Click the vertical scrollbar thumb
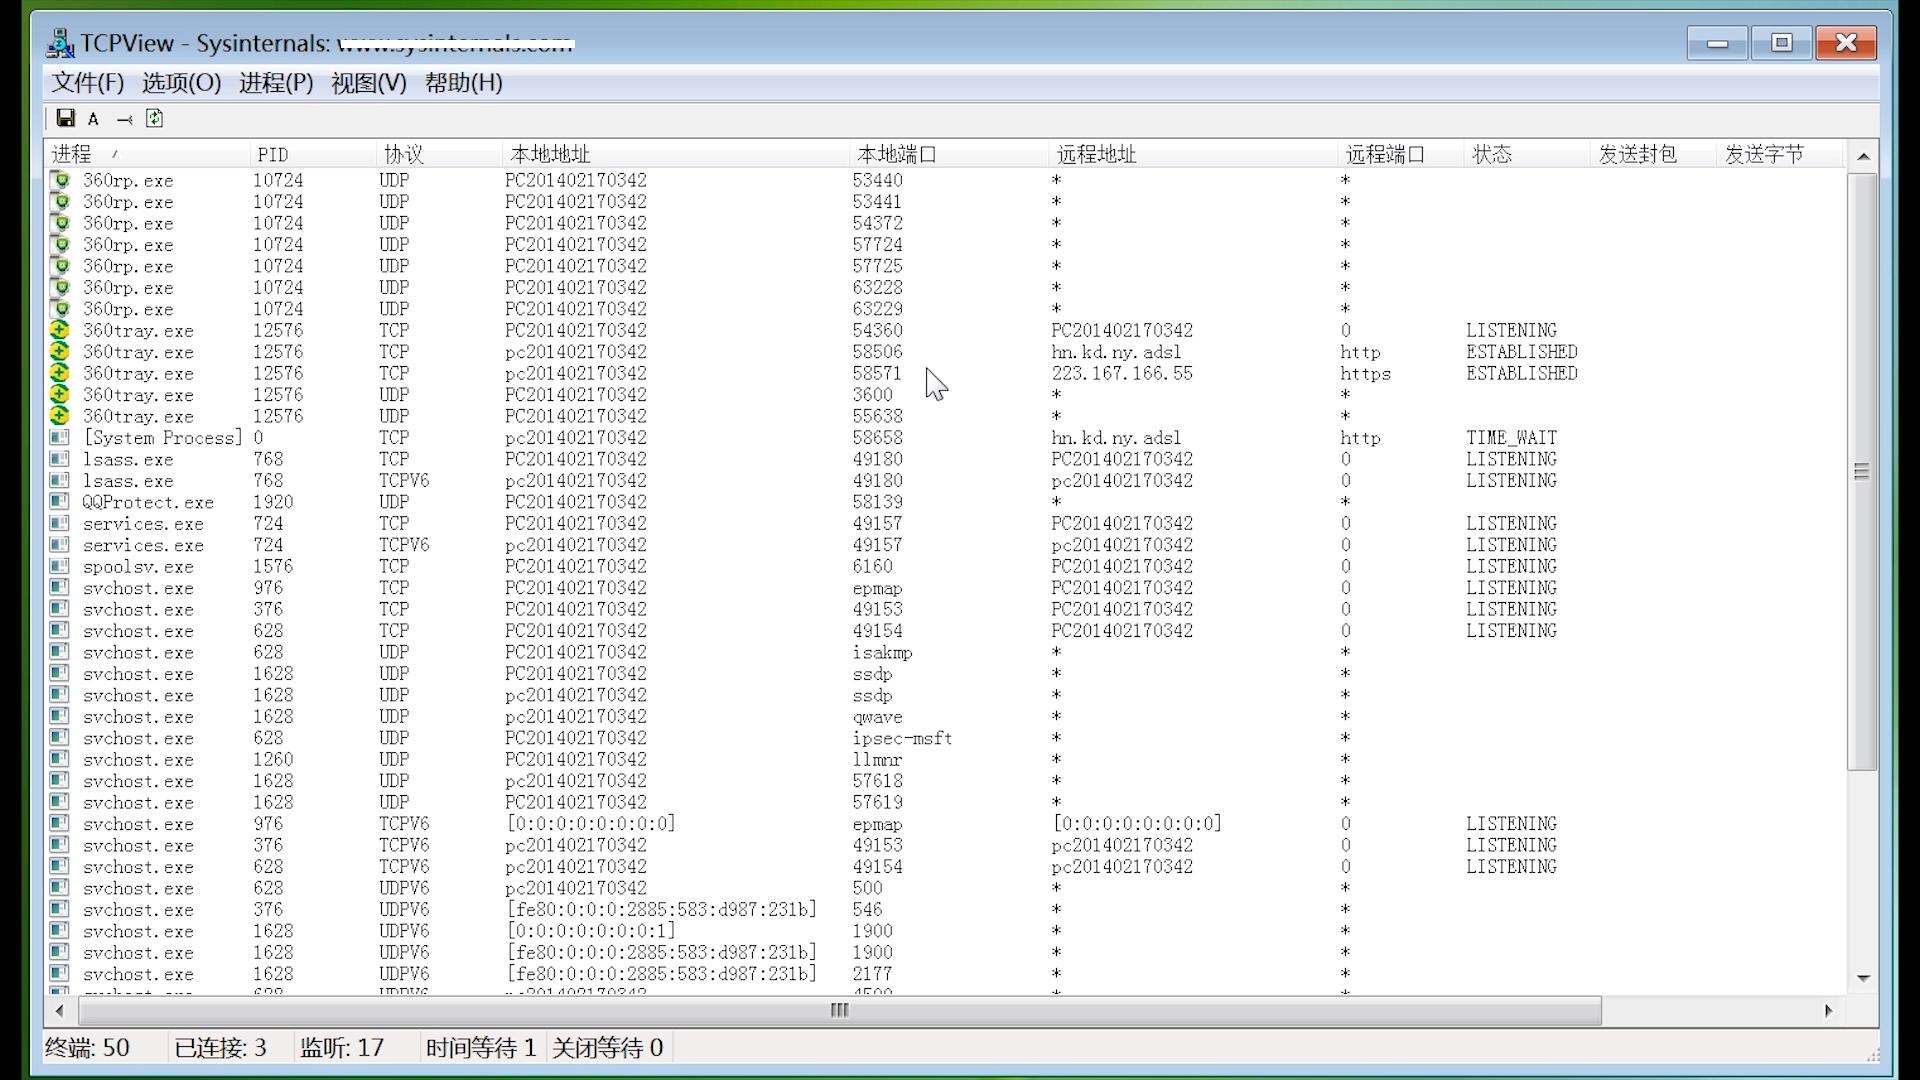The width and height of the screenshot is (1920, 1080). 1862,471
